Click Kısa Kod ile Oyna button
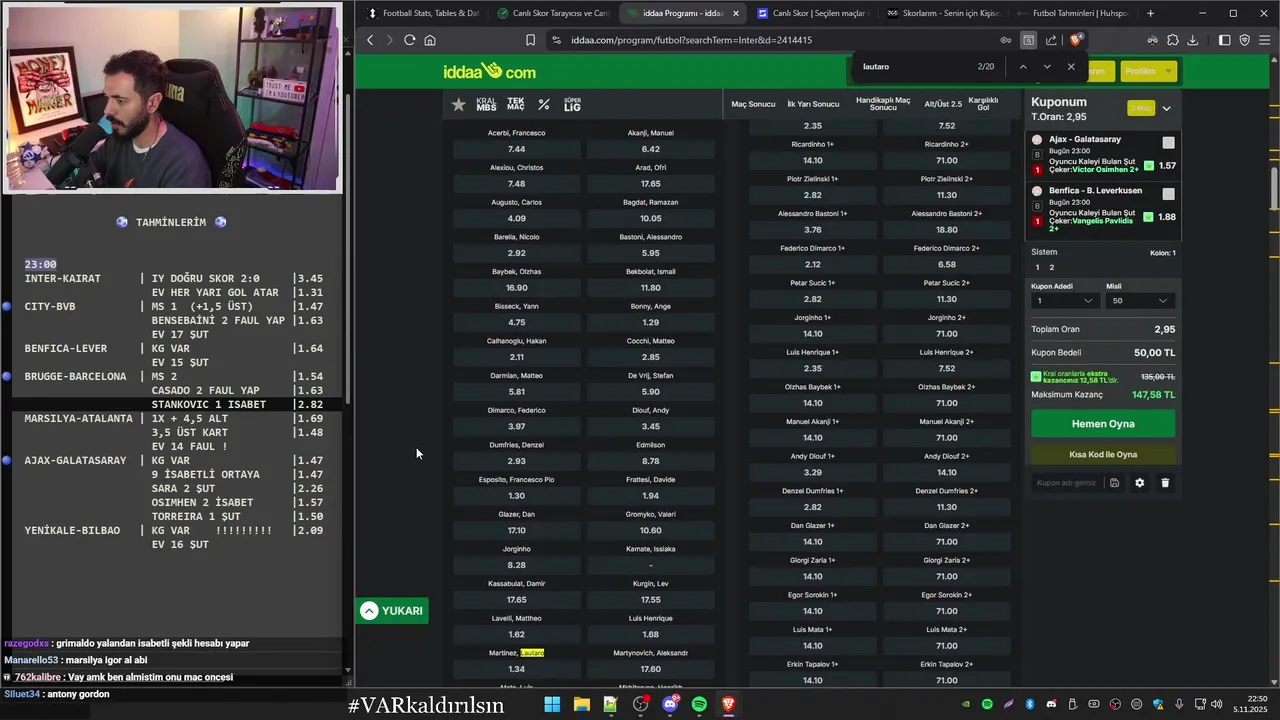 pyautogui.click(x=1103, y=454)
